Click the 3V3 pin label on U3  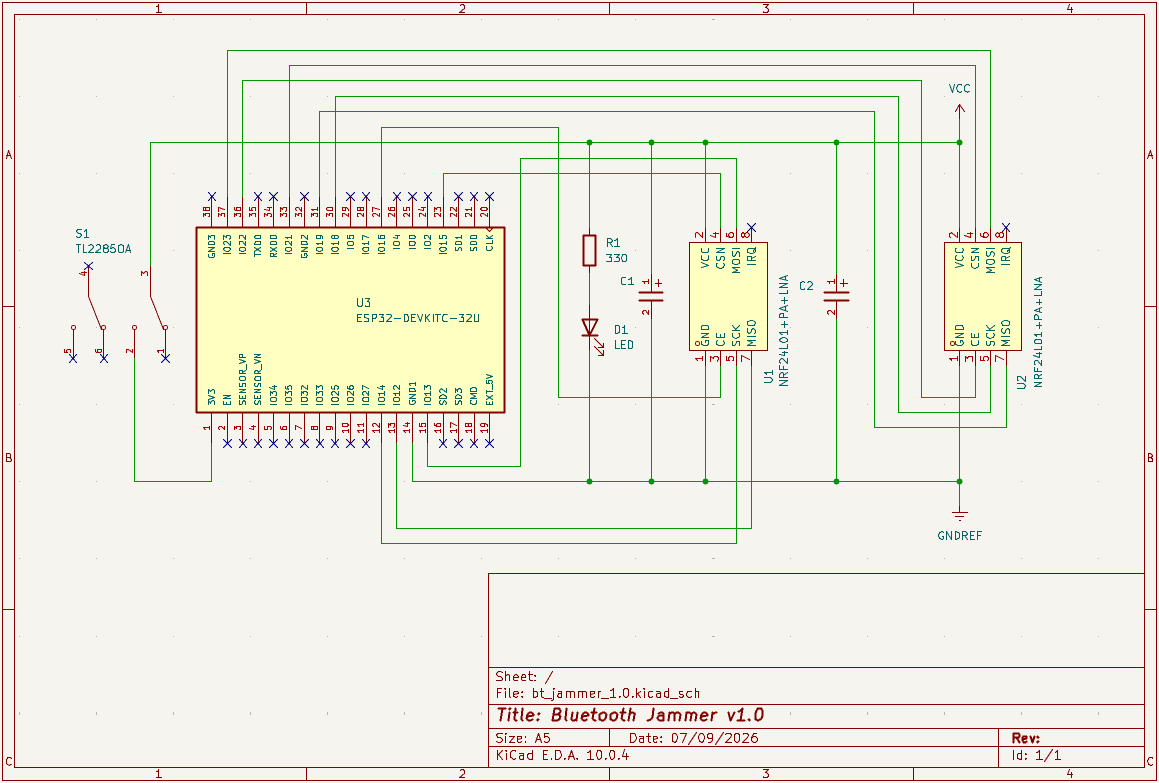tap(212, 396)
